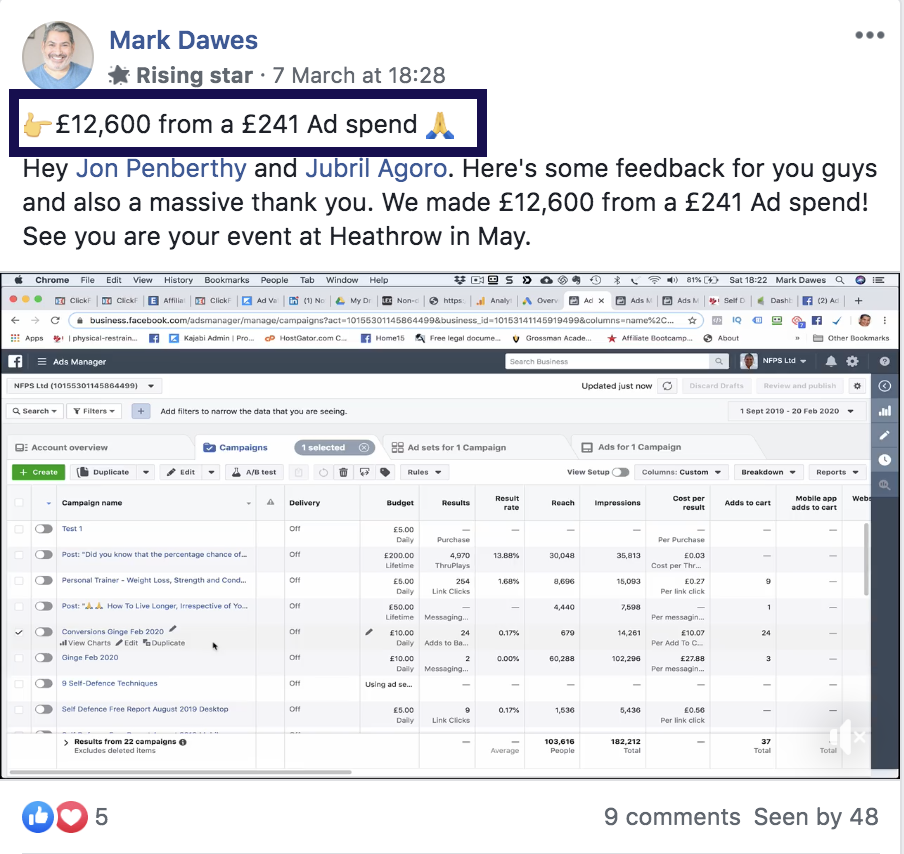This screenshot has width=904, height=854.
Task: Toggle the 9 Self-Defence Techniques switch
Action: (x=44, y=683)
